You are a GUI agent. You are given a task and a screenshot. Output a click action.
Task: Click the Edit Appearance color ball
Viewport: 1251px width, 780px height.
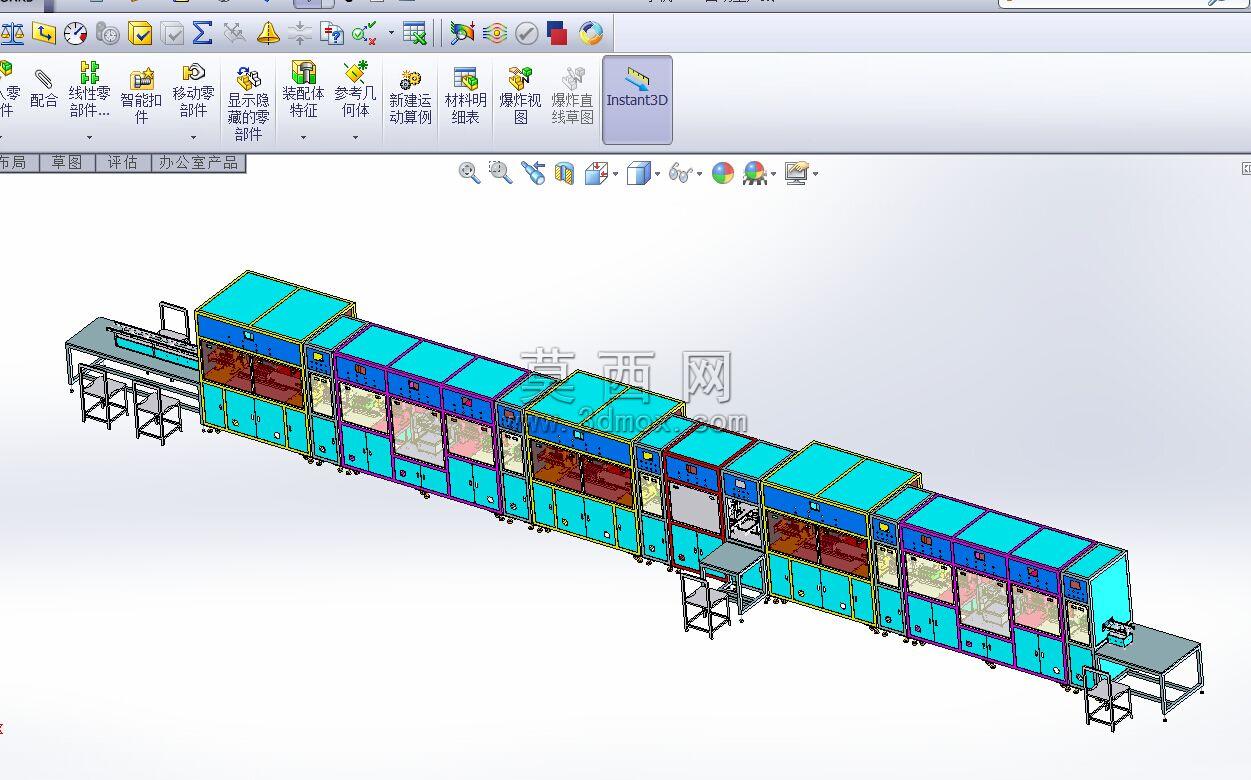(x=723, y=174)
